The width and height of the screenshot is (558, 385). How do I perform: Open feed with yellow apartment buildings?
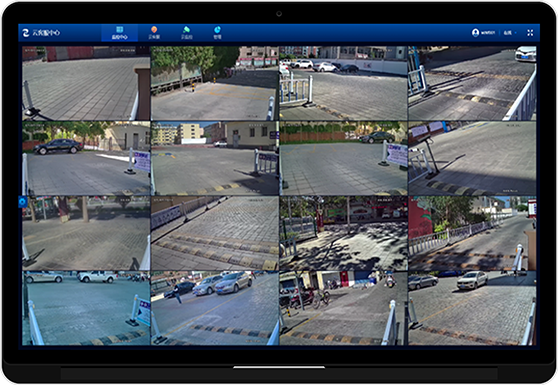[x=215, y=158]
